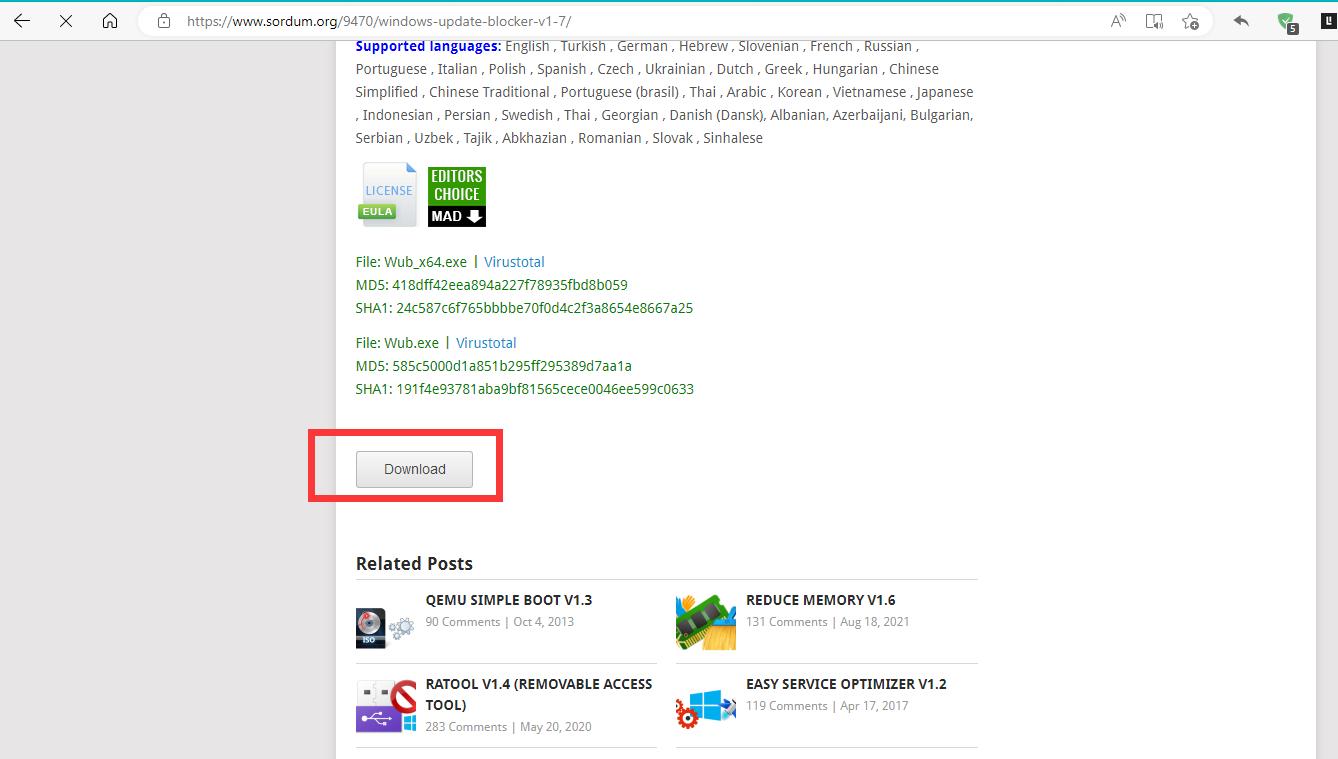This screenshot has height=759, width=1338.
Task: Go back using the browser back arrow
Action: click(x=22, y=21)
